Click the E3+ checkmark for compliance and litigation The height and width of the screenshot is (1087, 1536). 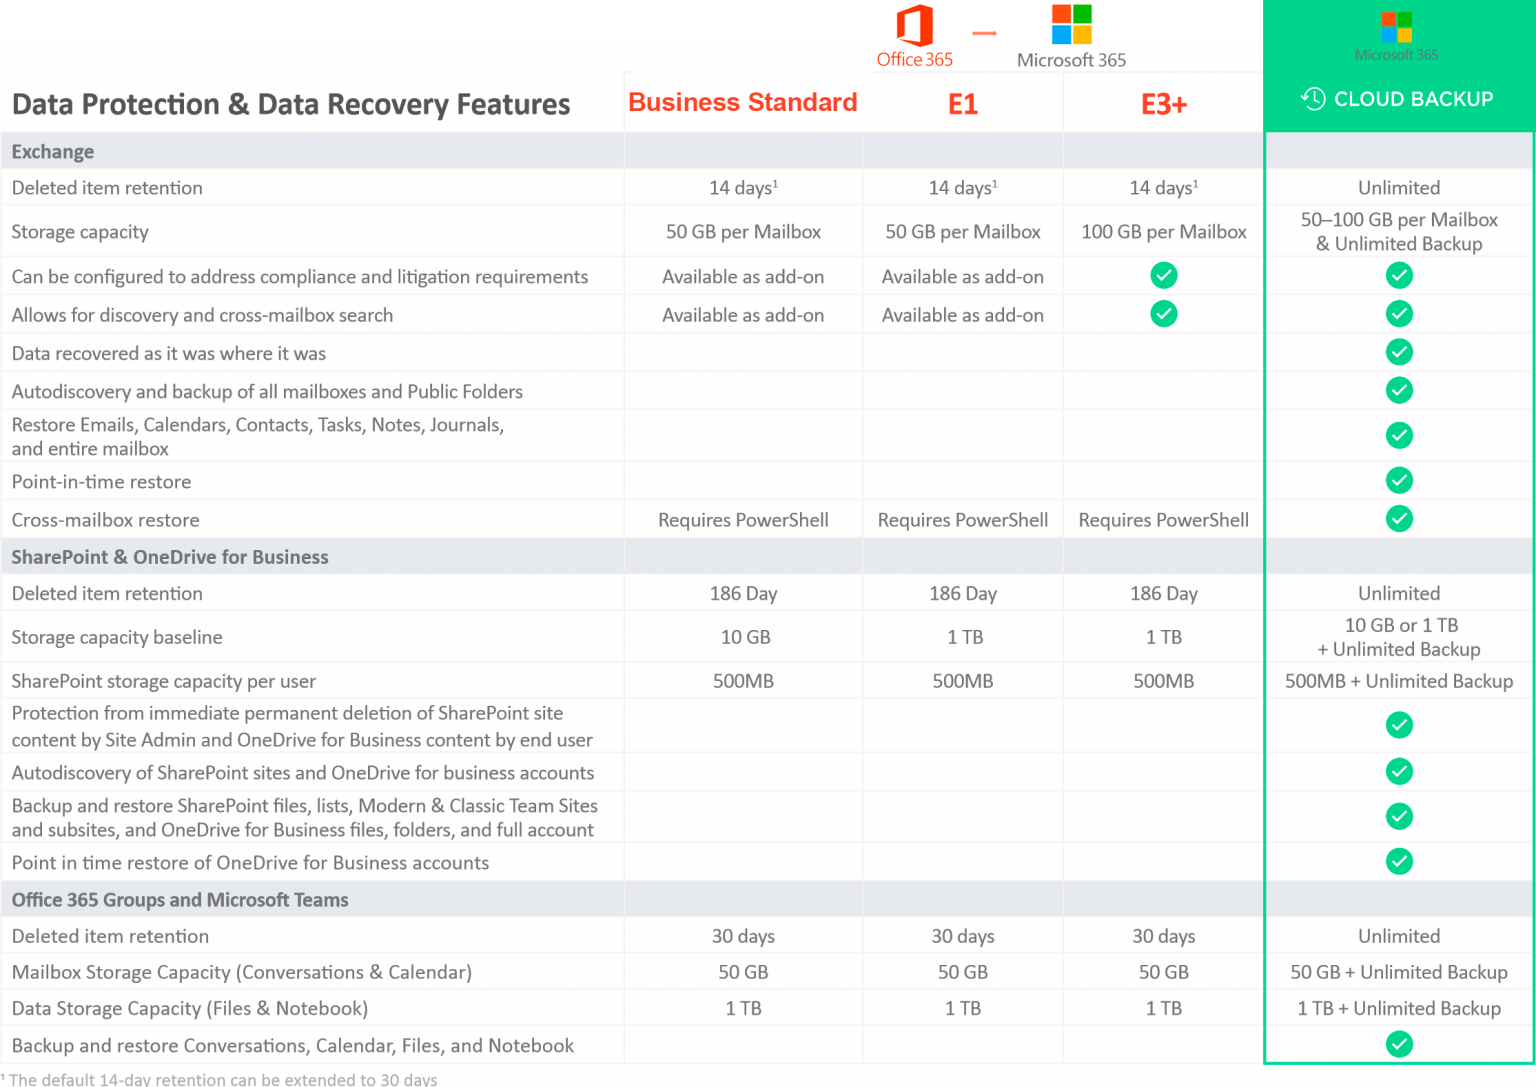[1163, 275]
